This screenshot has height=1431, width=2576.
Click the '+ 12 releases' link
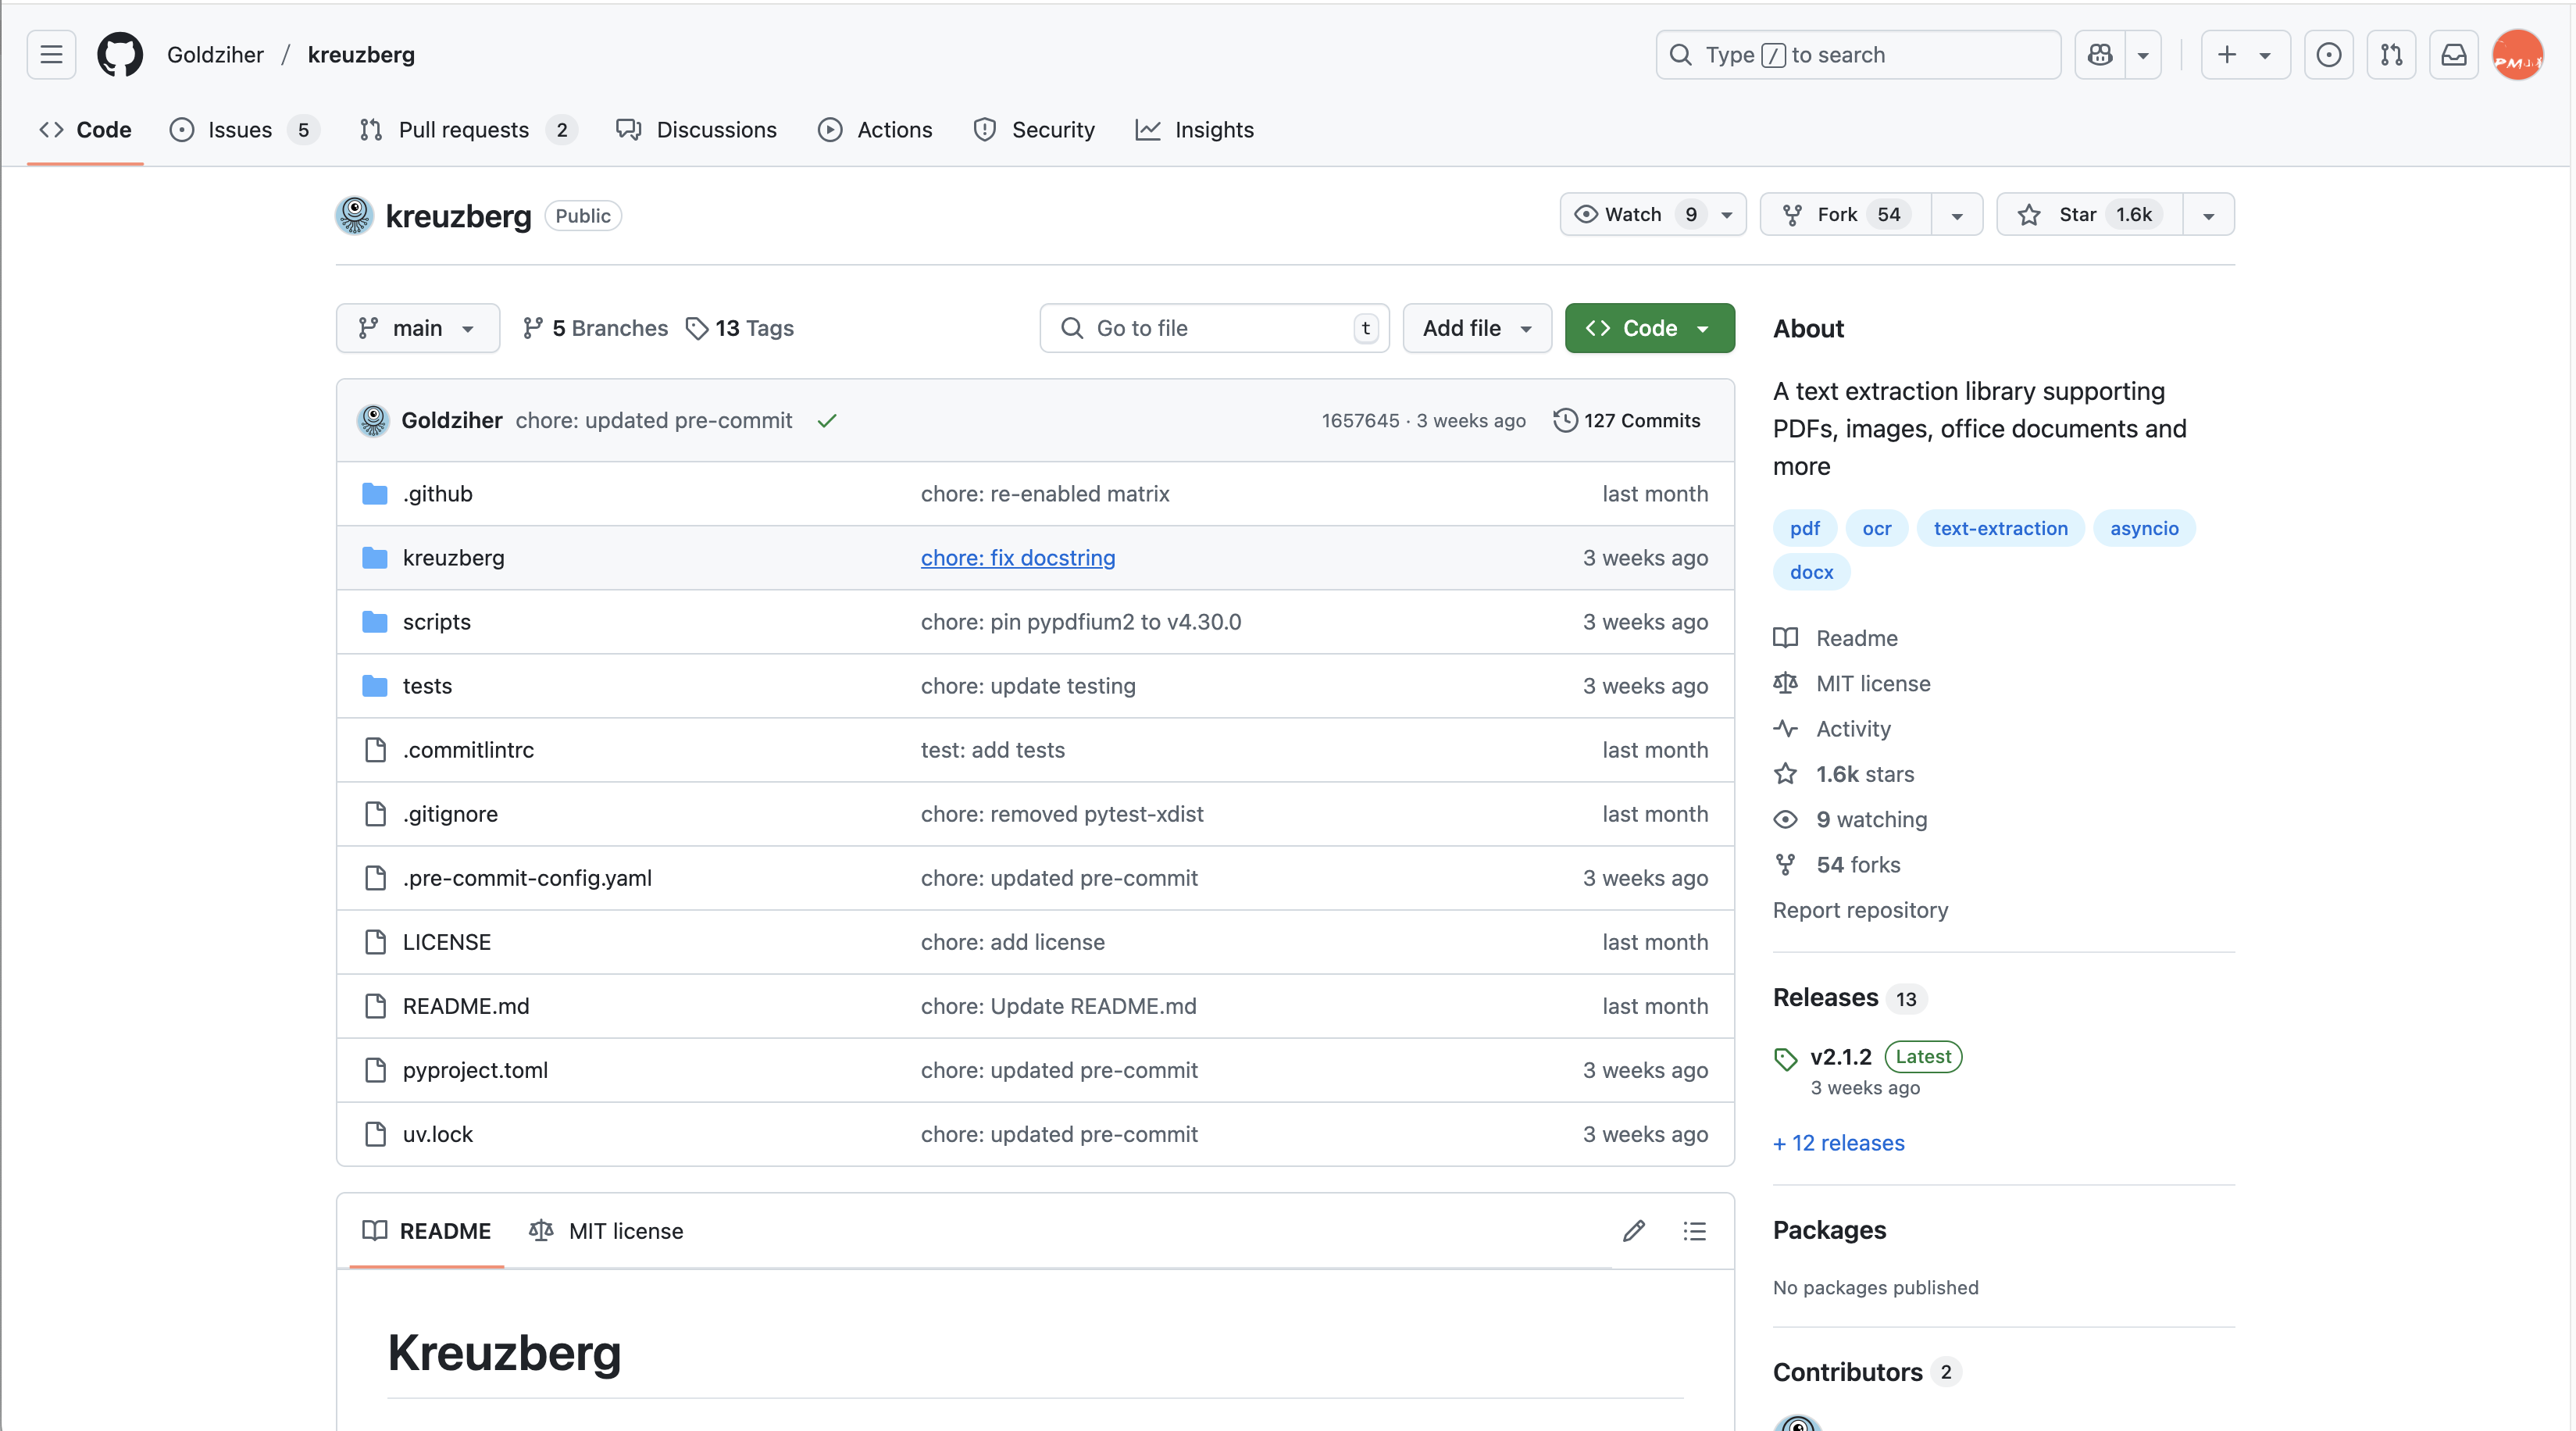[x=1838, y=1143]
